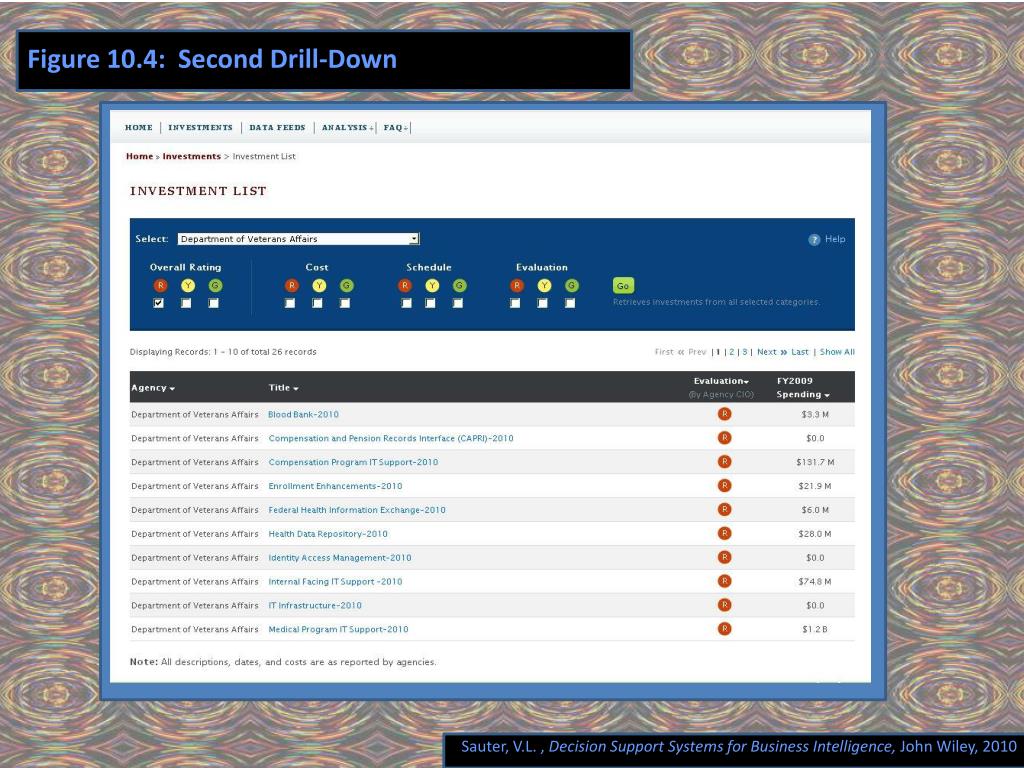Image resolution: width=1024 pixels, height=768 pixels.
Task: Check the green Cost checkbox
Action: click(x=345, y=303)
